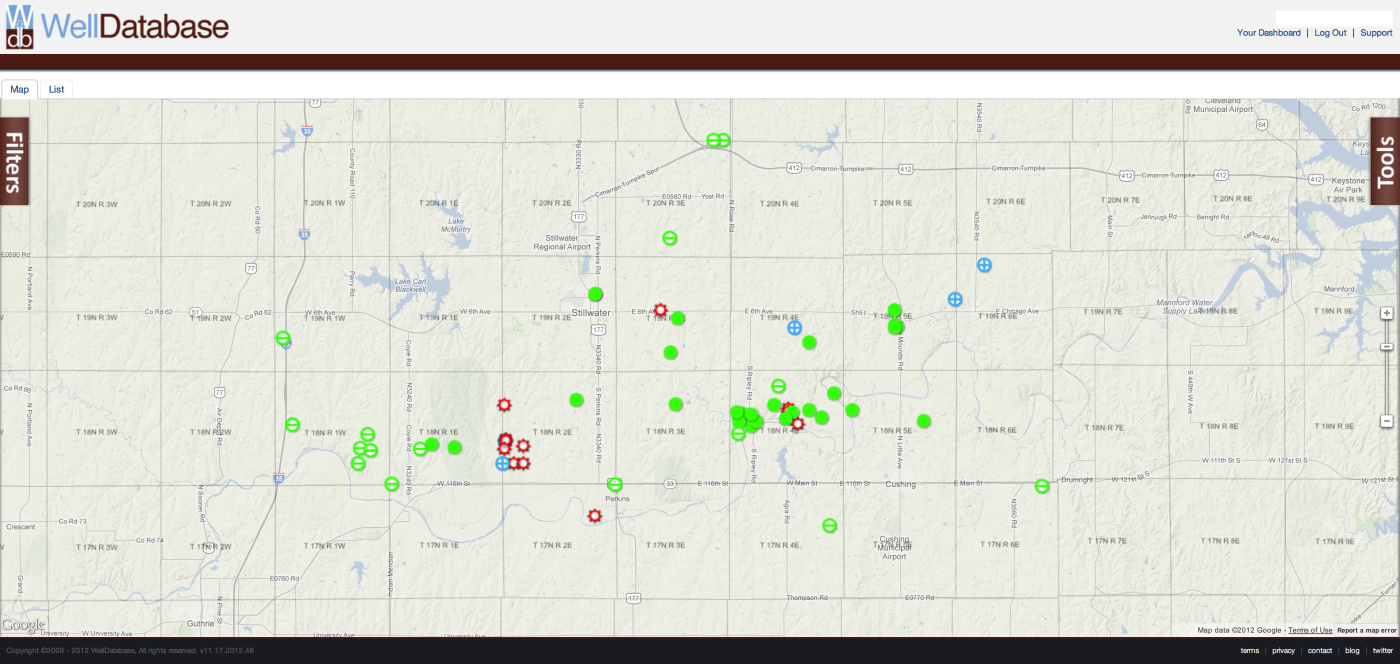Click the green dot just west of S Perkins Rd
Image resolution: width=1400 pixels, height=664 pixels.
pyautogui.click(x=576, y=400)
